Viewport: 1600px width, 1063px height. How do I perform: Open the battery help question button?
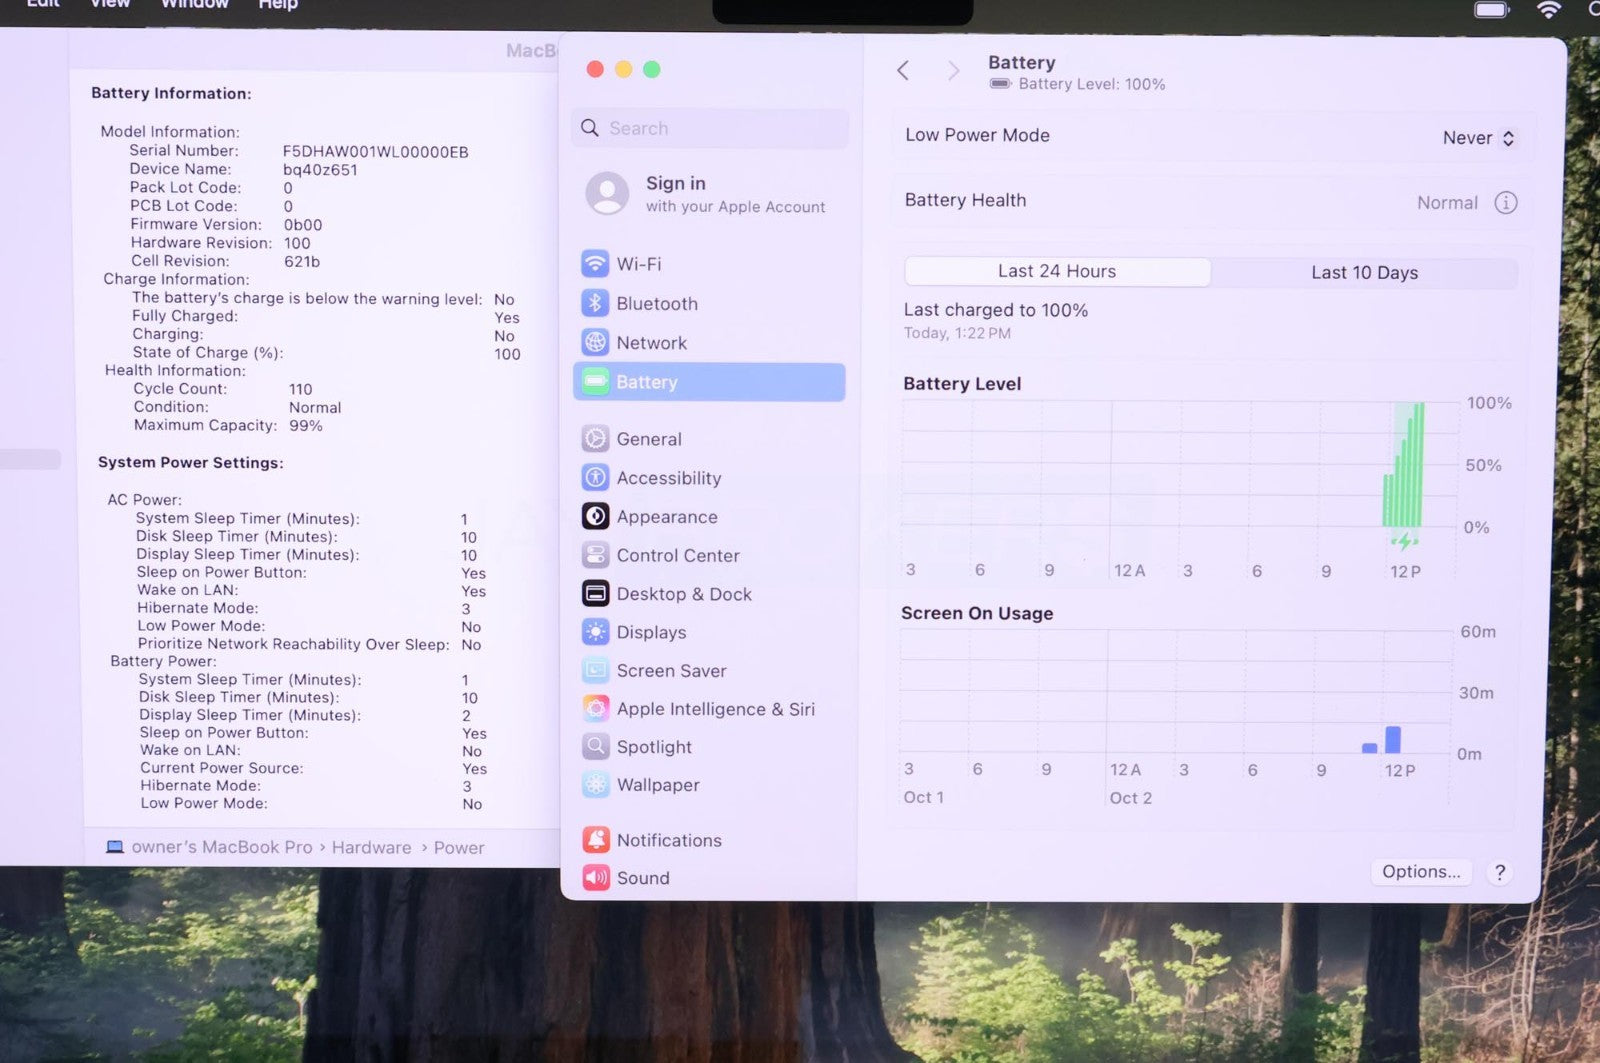point(1499,872)
